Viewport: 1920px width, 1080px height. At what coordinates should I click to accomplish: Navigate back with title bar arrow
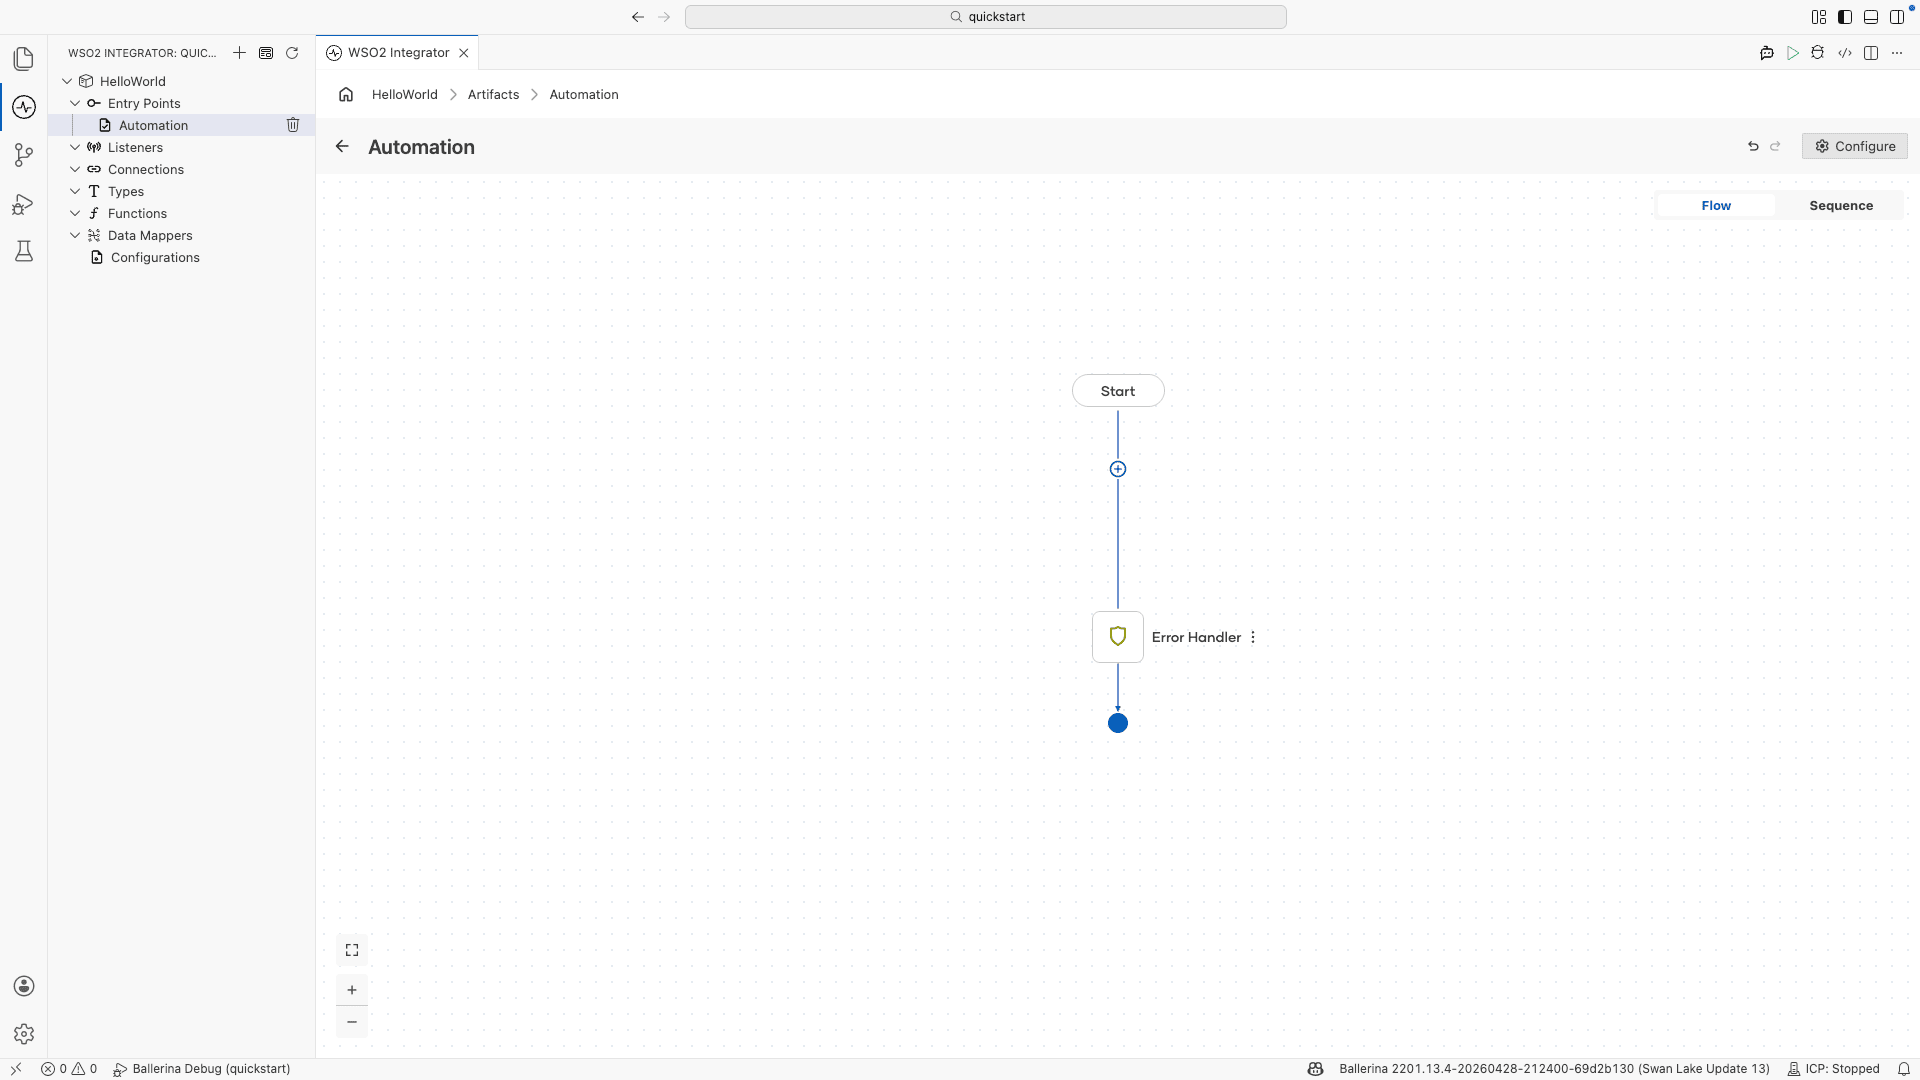coord(638,17)
